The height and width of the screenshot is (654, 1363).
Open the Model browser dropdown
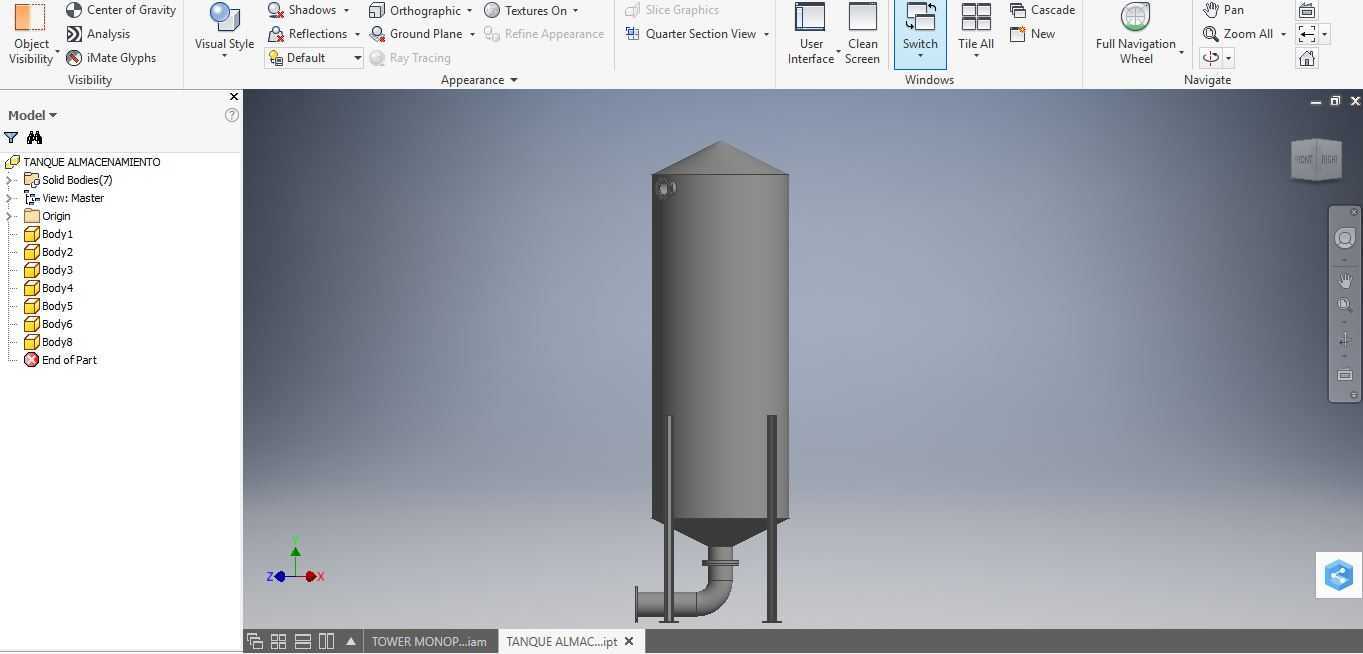point(32,115)
